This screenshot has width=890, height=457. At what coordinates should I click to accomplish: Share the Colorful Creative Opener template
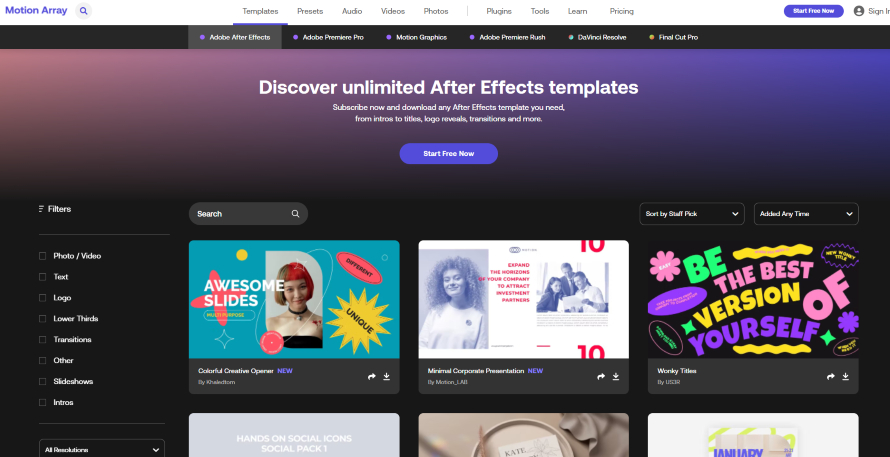point(372,376)
